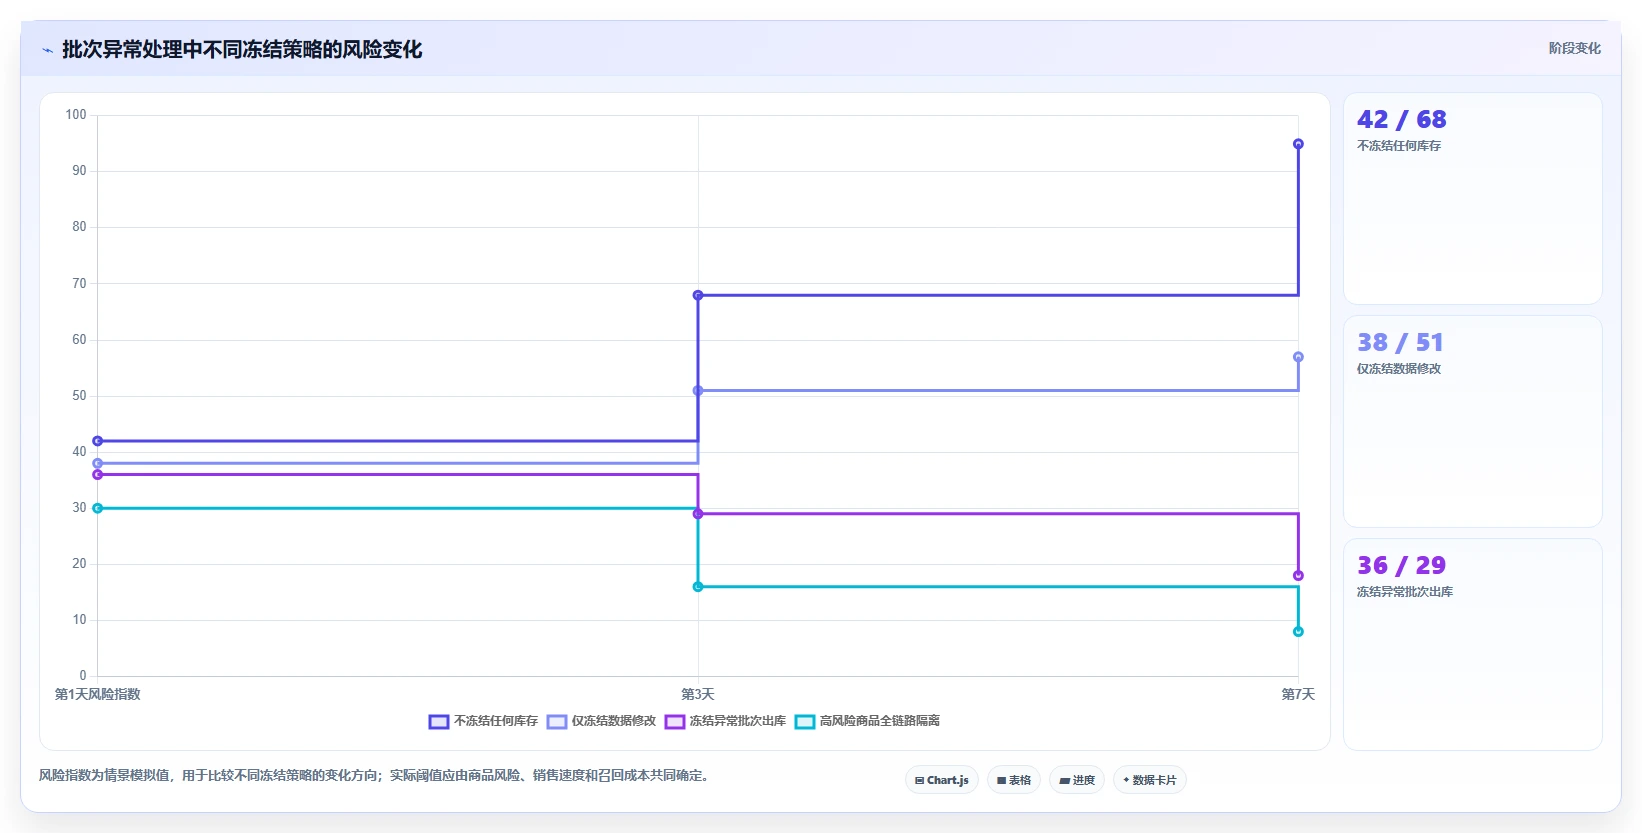This screenshot has width=1642, height=833.
Task: Click the 进度 tag chip
Action: pos(1077,780)
